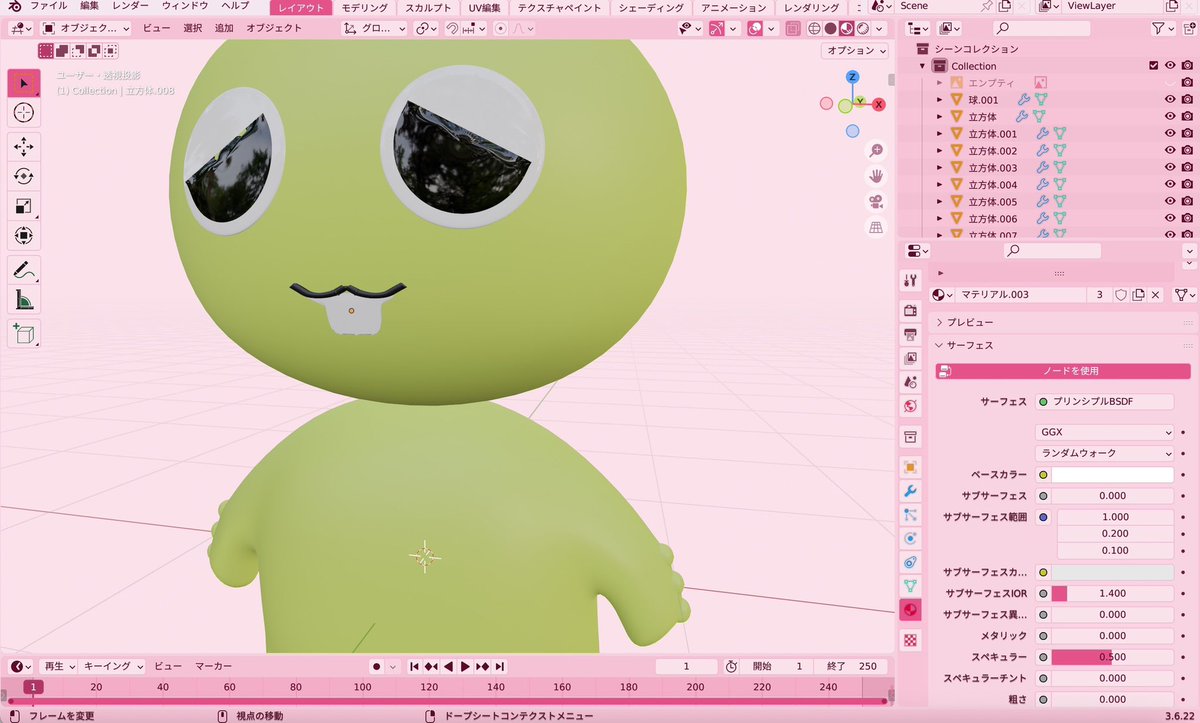Viewport: 1200px width, 723px height.
Task: Switch to wireframe viewport shading
Action: click(x=814, y=28)
